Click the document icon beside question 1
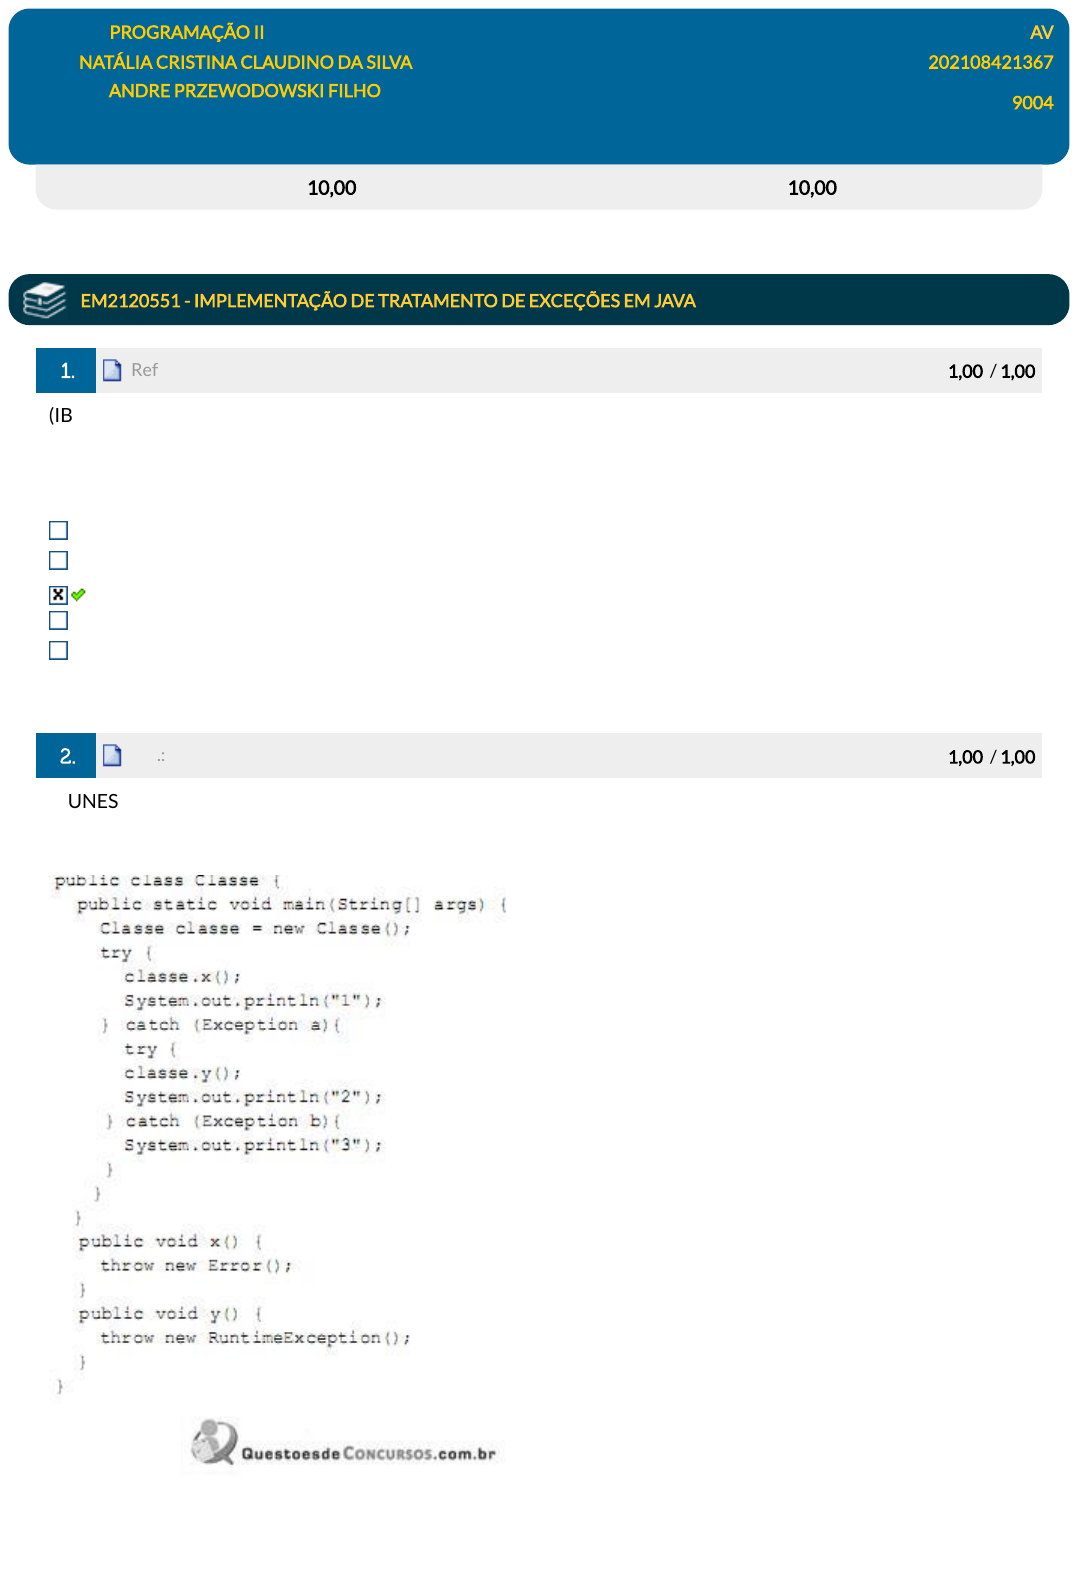The image size is (1077, 1571). [112, 370]
